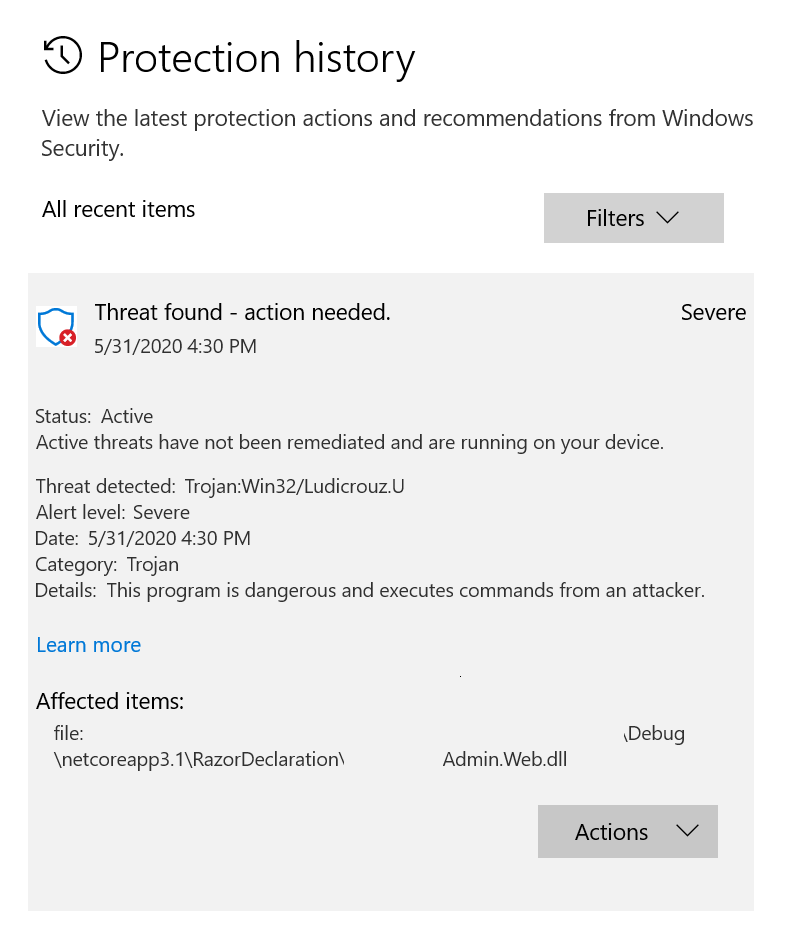Click the 'Affected items:' heading
This screenshot has width=801, height=935.
tap(110, 702)
